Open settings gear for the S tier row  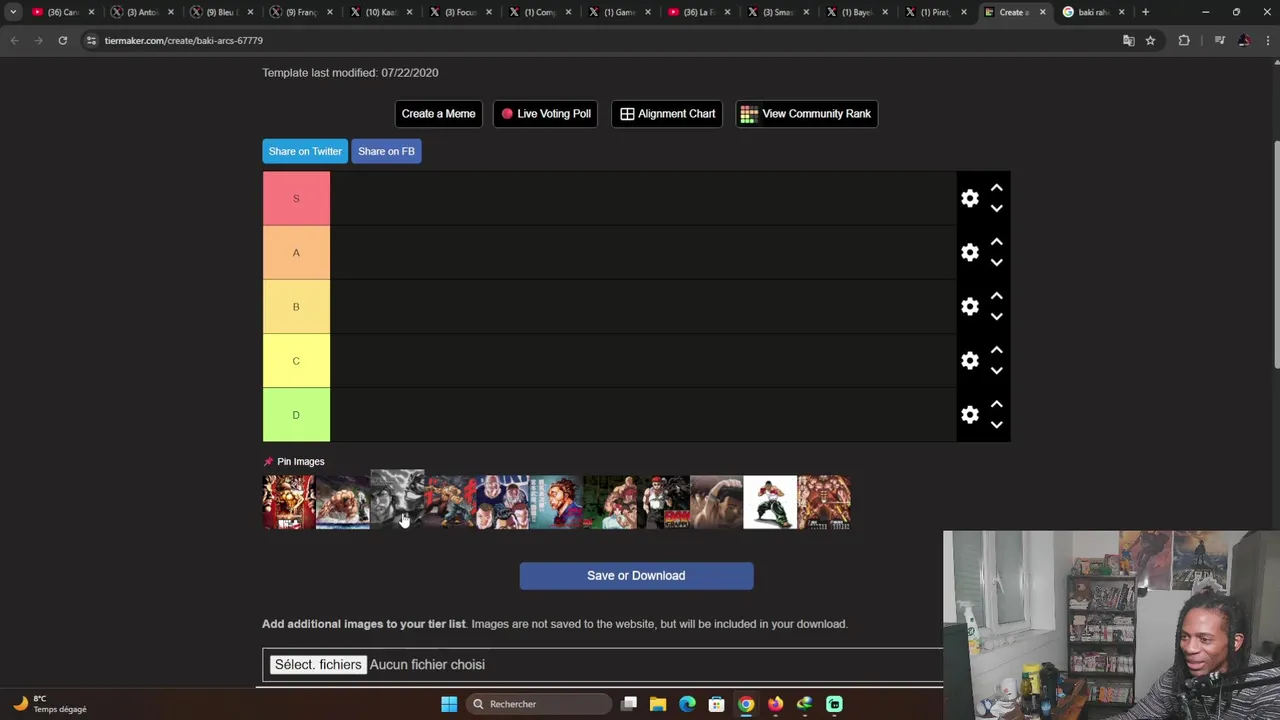969,198
